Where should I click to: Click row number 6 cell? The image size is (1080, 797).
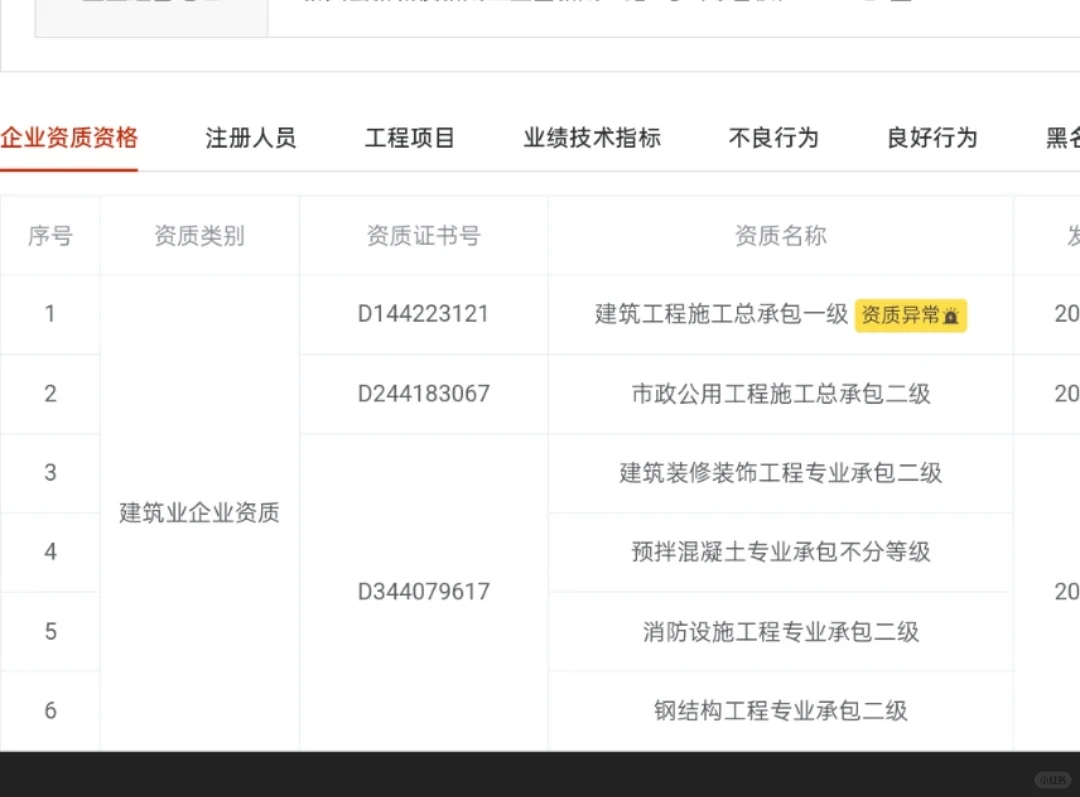point(50,710)
